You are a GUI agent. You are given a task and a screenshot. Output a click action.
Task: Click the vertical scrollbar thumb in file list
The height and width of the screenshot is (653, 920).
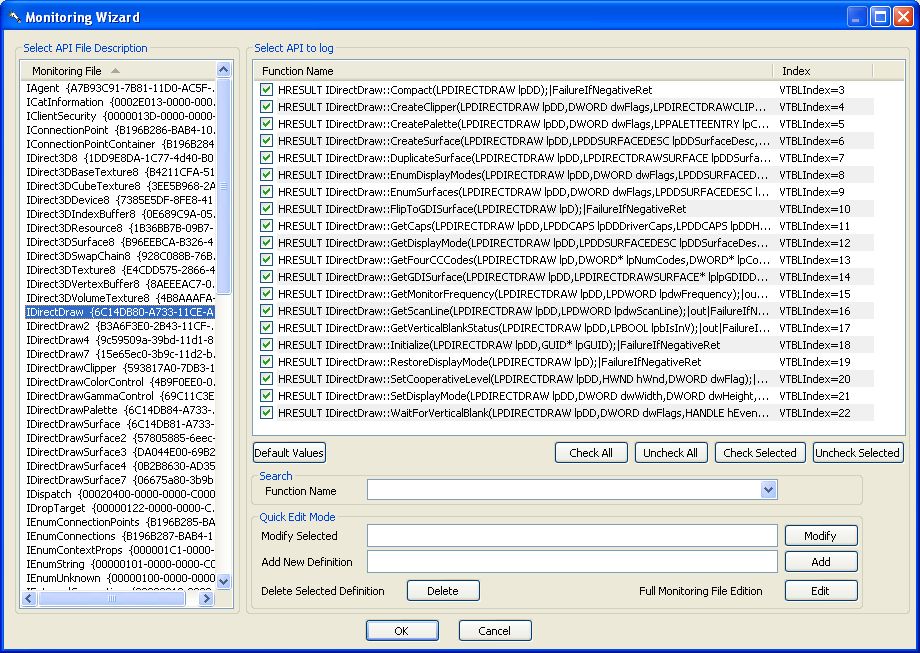click(x=223, y=187)
